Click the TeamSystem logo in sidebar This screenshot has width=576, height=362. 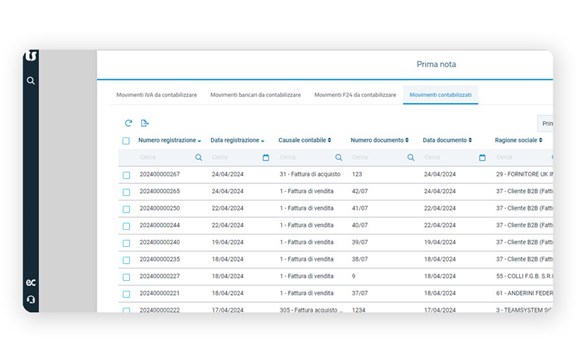tap(31, 56)
